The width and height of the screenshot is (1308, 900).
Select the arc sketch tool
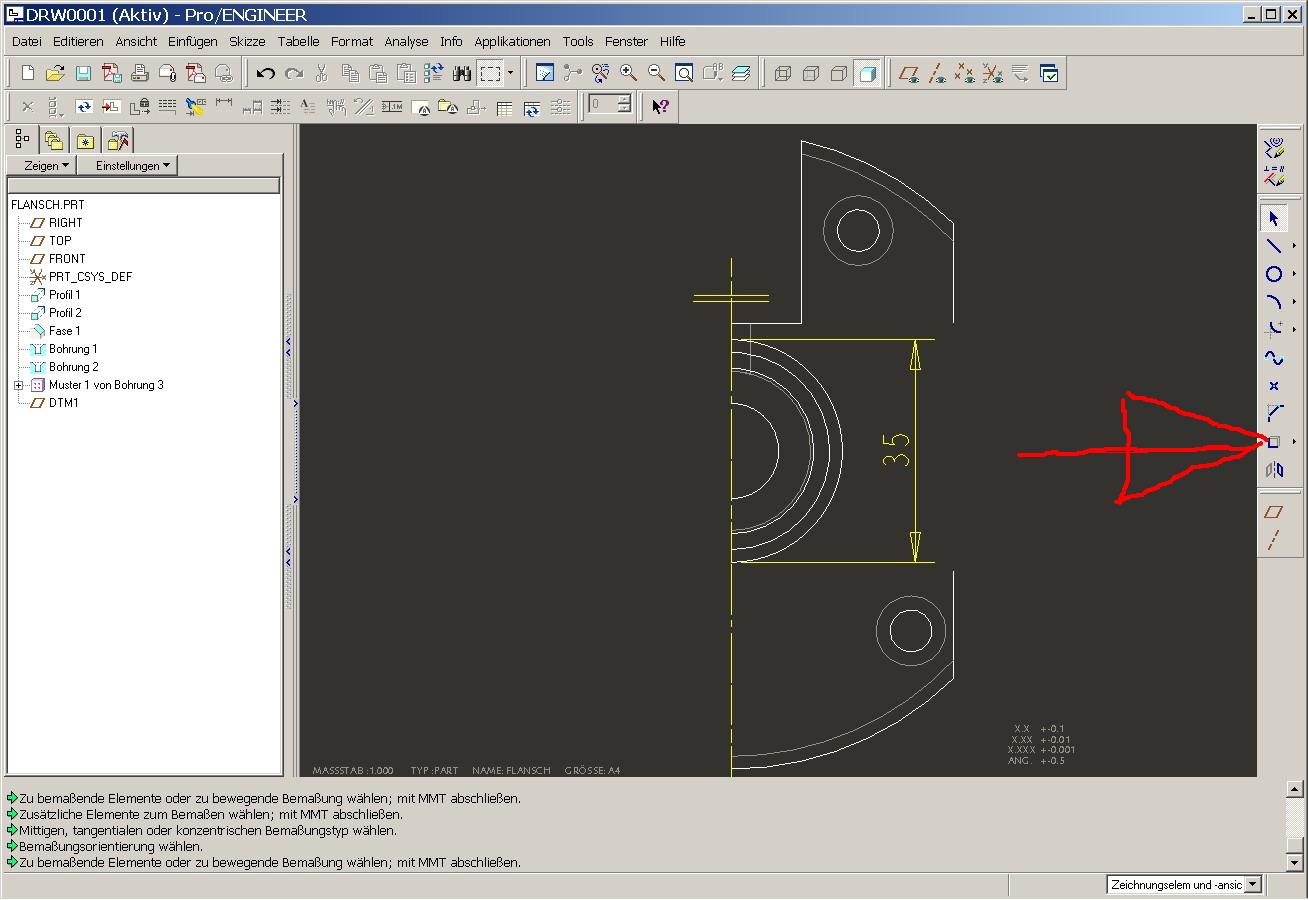point(1273,302)
